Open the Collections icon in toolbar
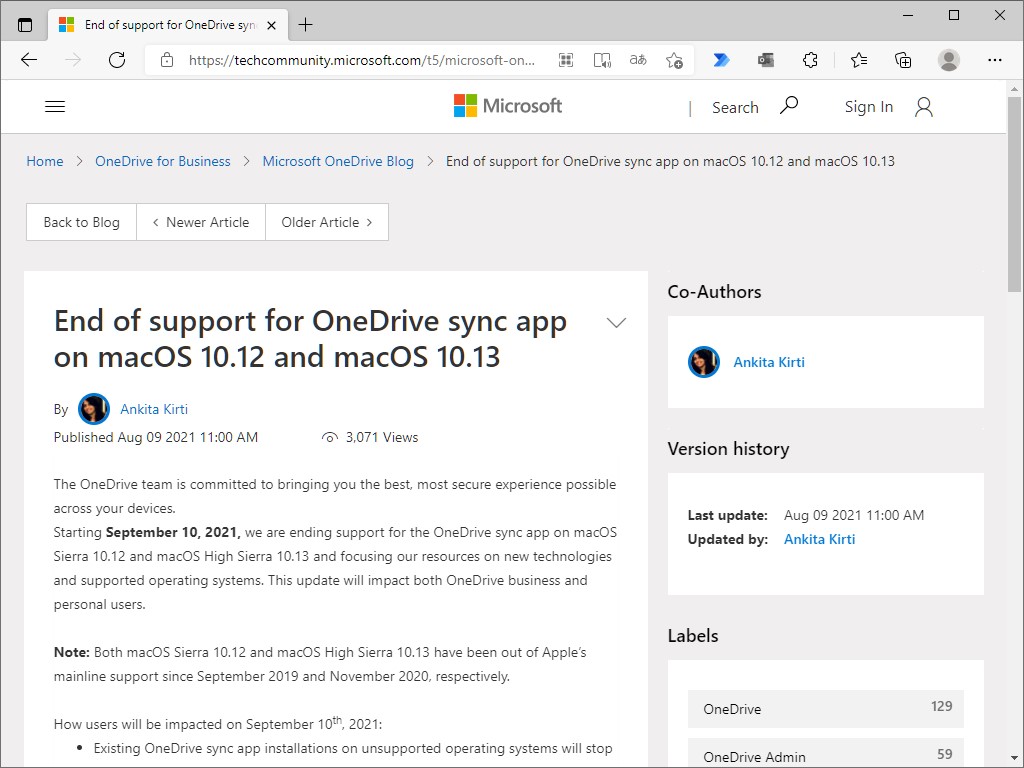1024x768 pixels. [x=903, y=60]
